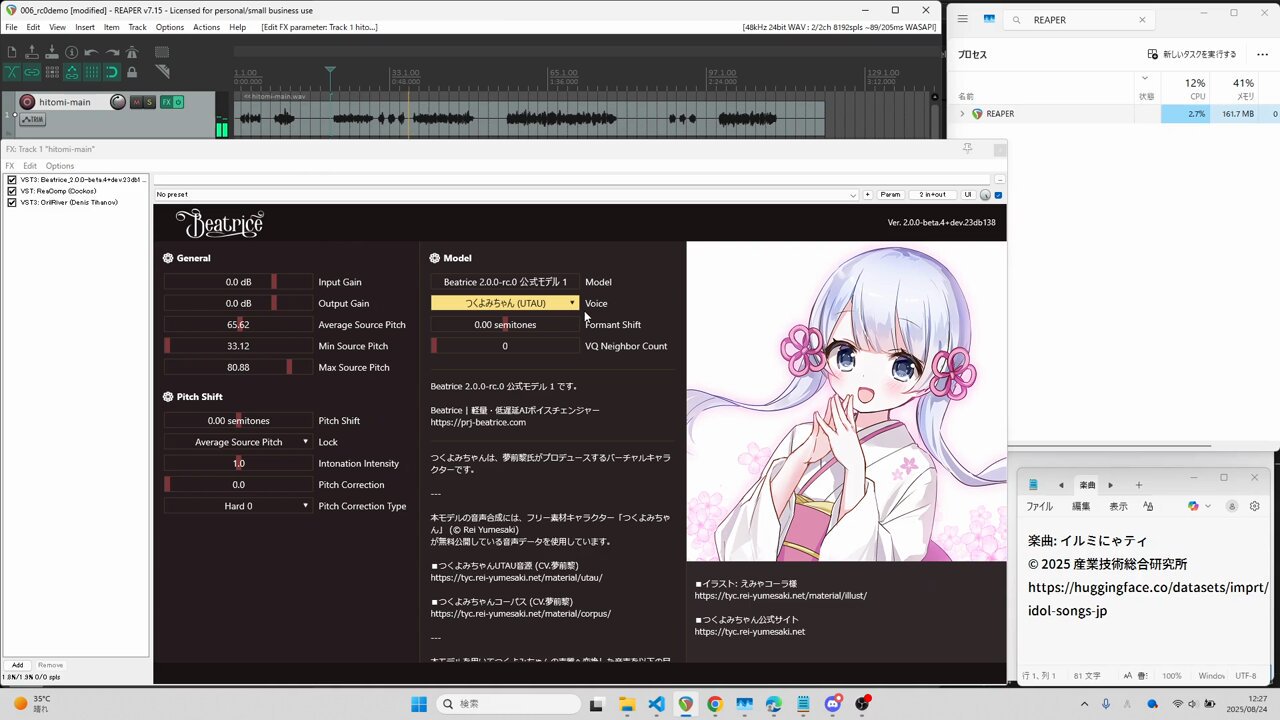Toggle the plugin enabled blue checkbox

998,195
